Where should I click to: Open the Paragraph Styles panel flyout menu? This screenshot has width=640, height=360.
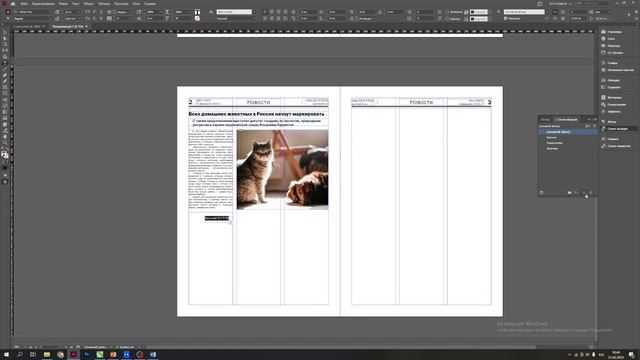click(x=595, y=119)
